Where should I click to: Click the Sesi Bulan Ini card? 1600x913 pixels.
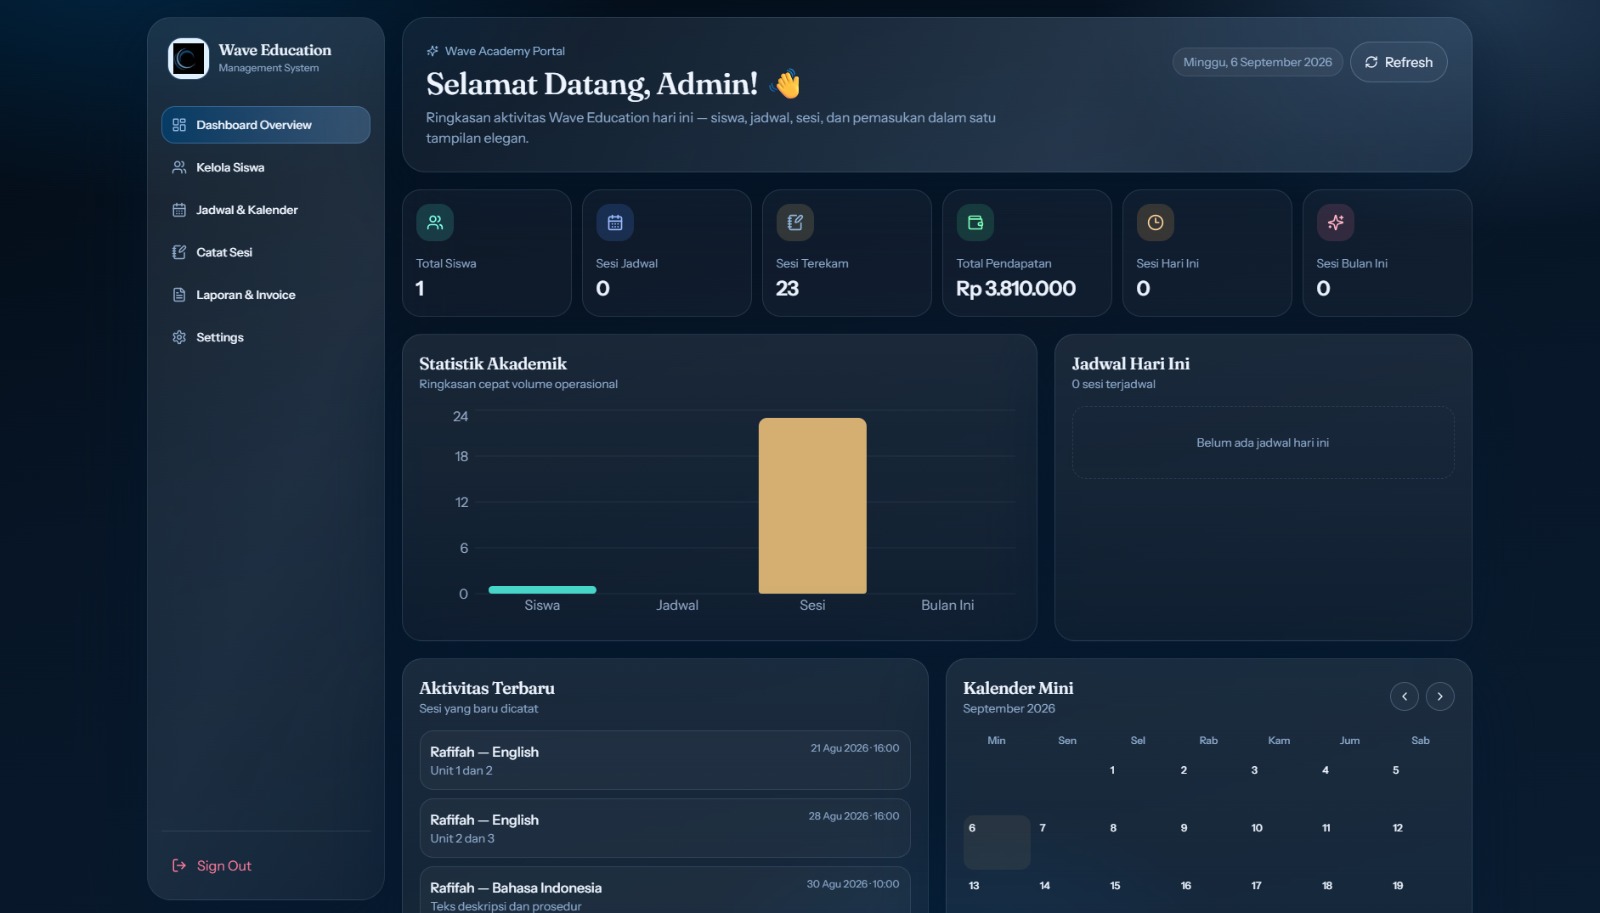(x=1387, y=253)
